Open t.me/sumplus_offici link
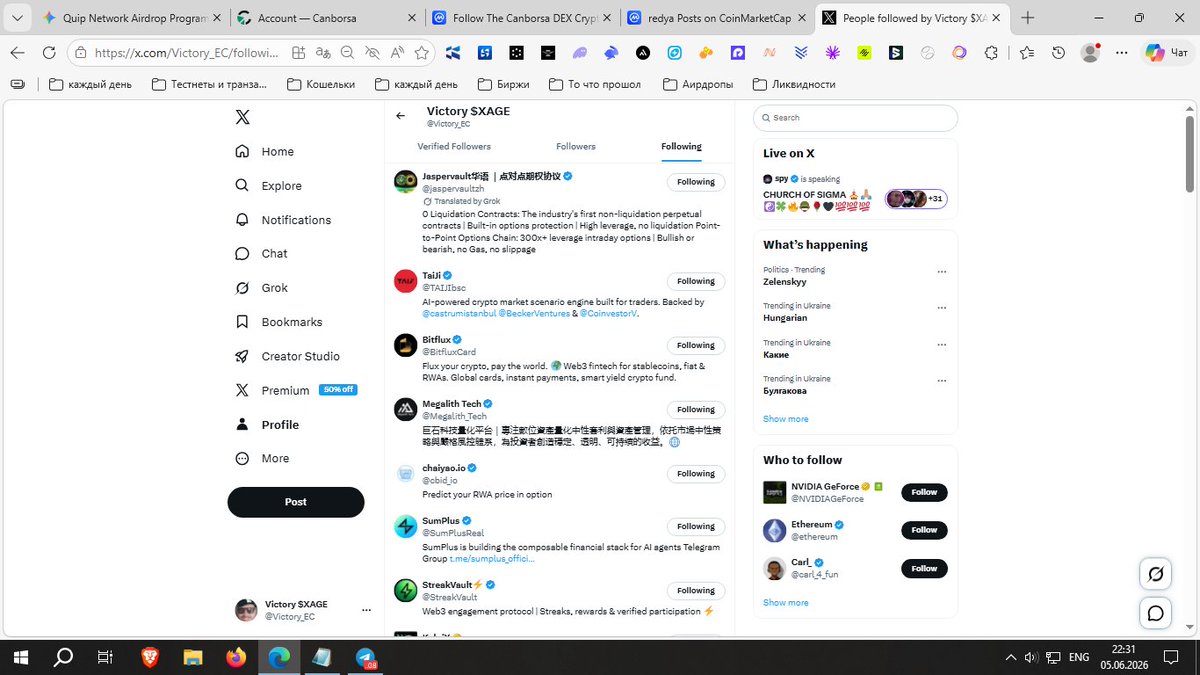 coord(492,558)
